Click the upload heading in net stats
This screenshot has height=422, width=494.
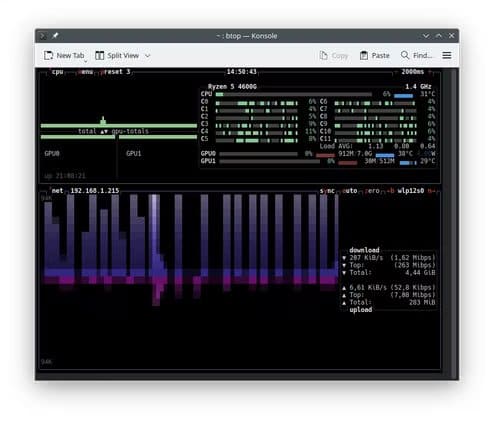(x=361, y=310)
